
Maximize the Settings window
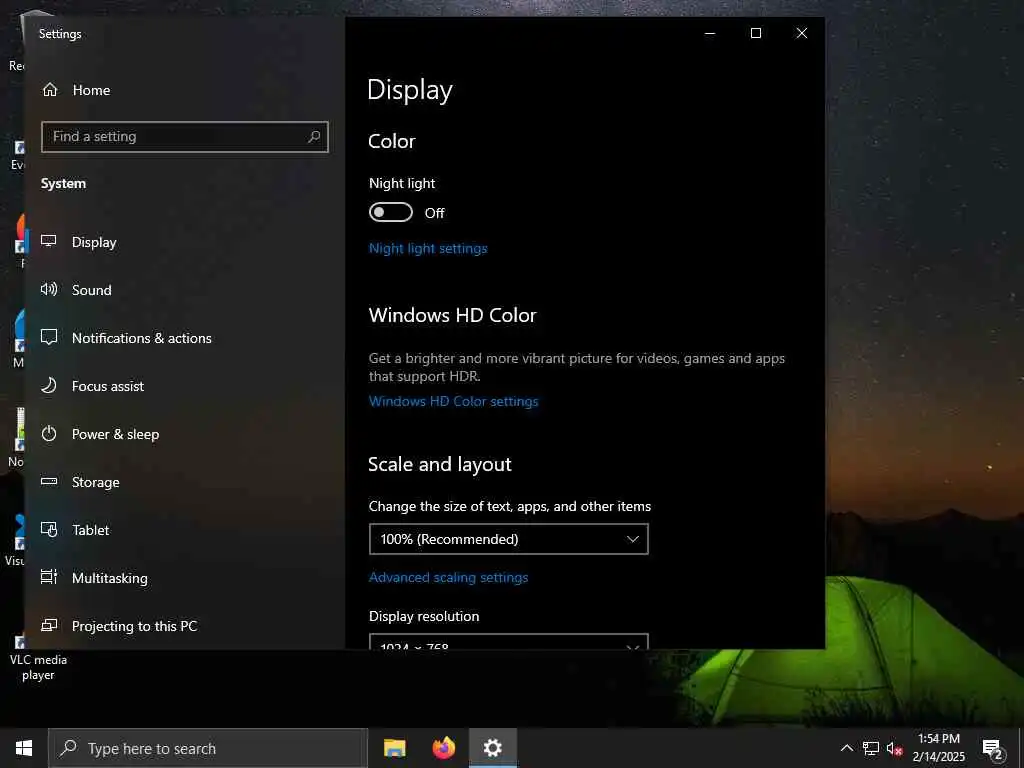[756, 33]
